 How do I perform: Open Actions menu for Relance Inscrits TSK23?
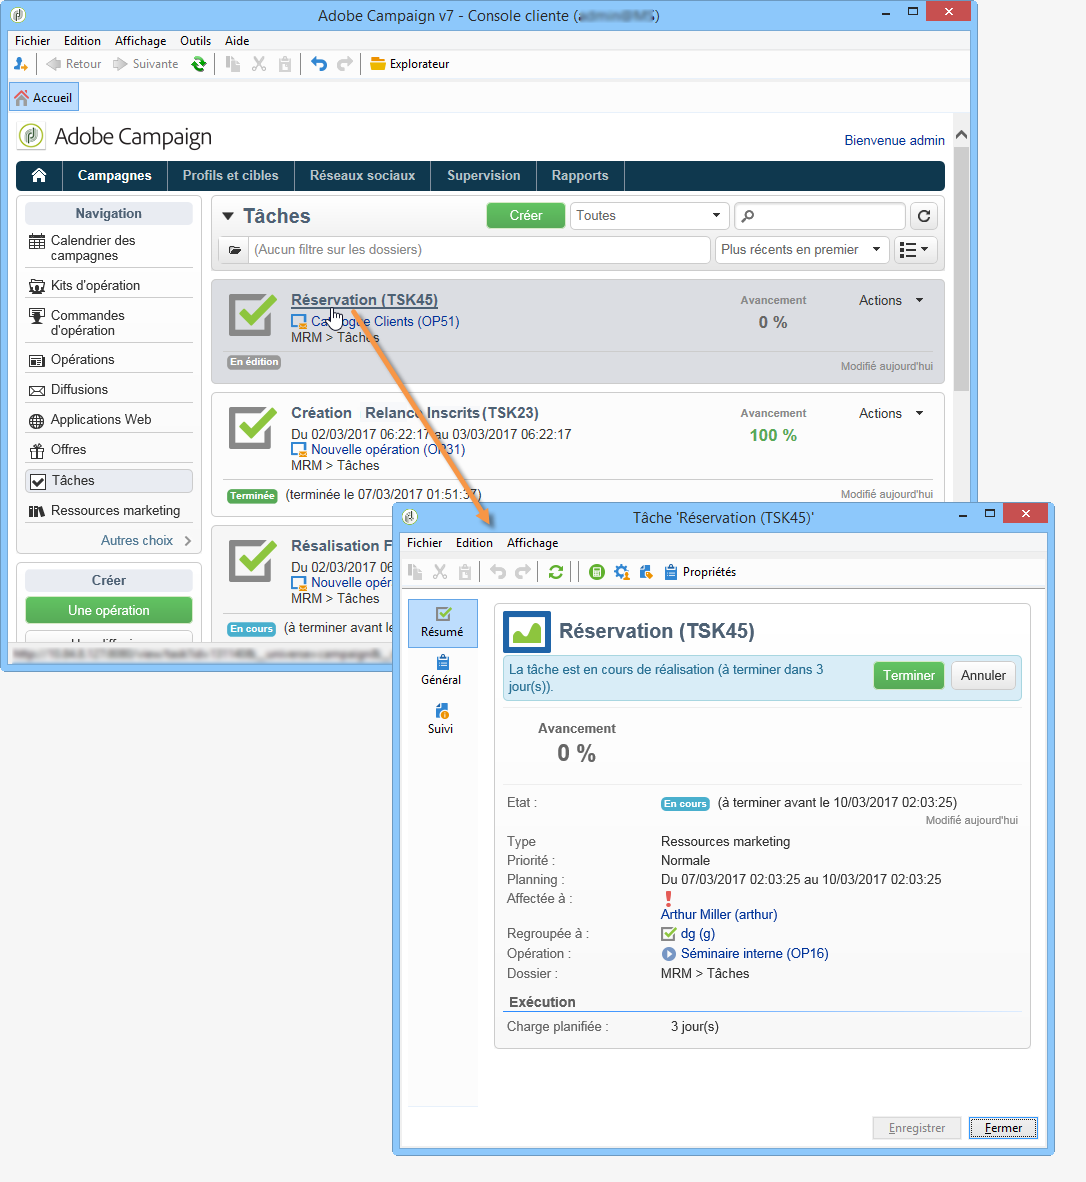coord(891,413)
